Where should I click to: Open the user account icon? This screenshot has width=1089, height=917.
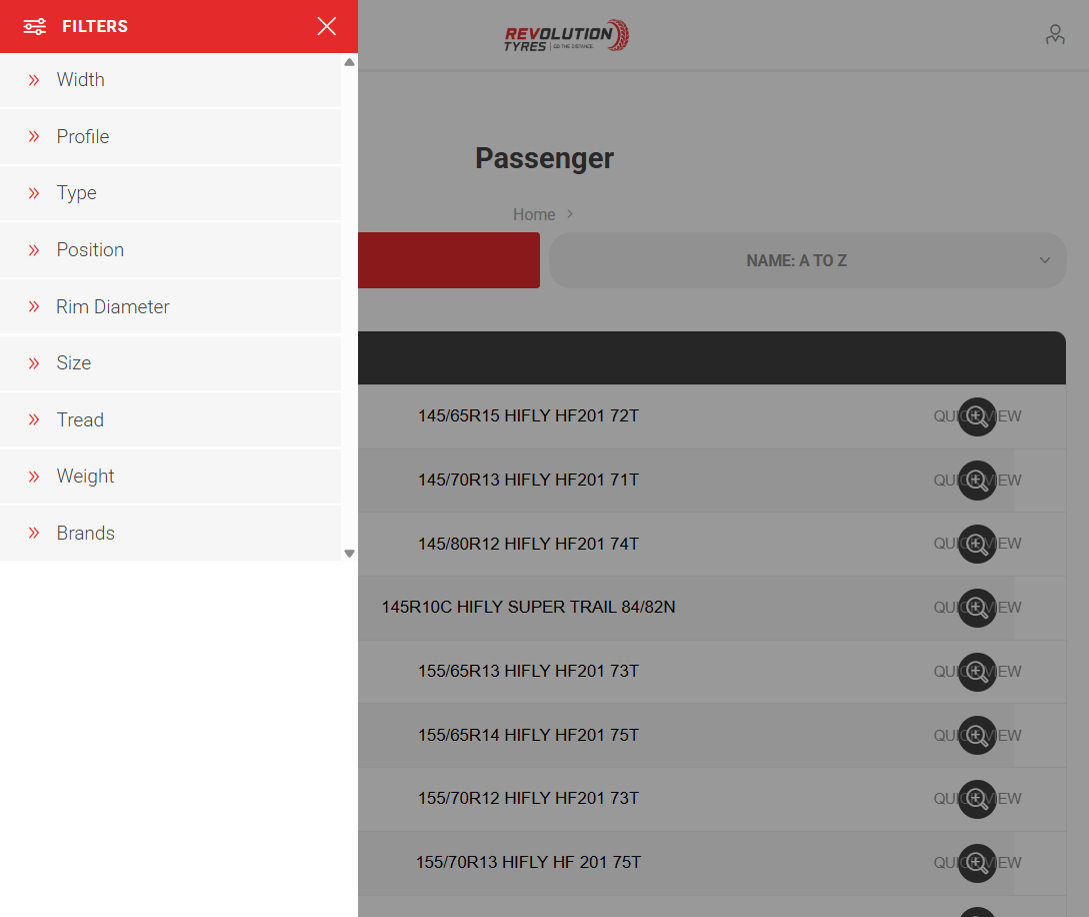pos(1055,34)
